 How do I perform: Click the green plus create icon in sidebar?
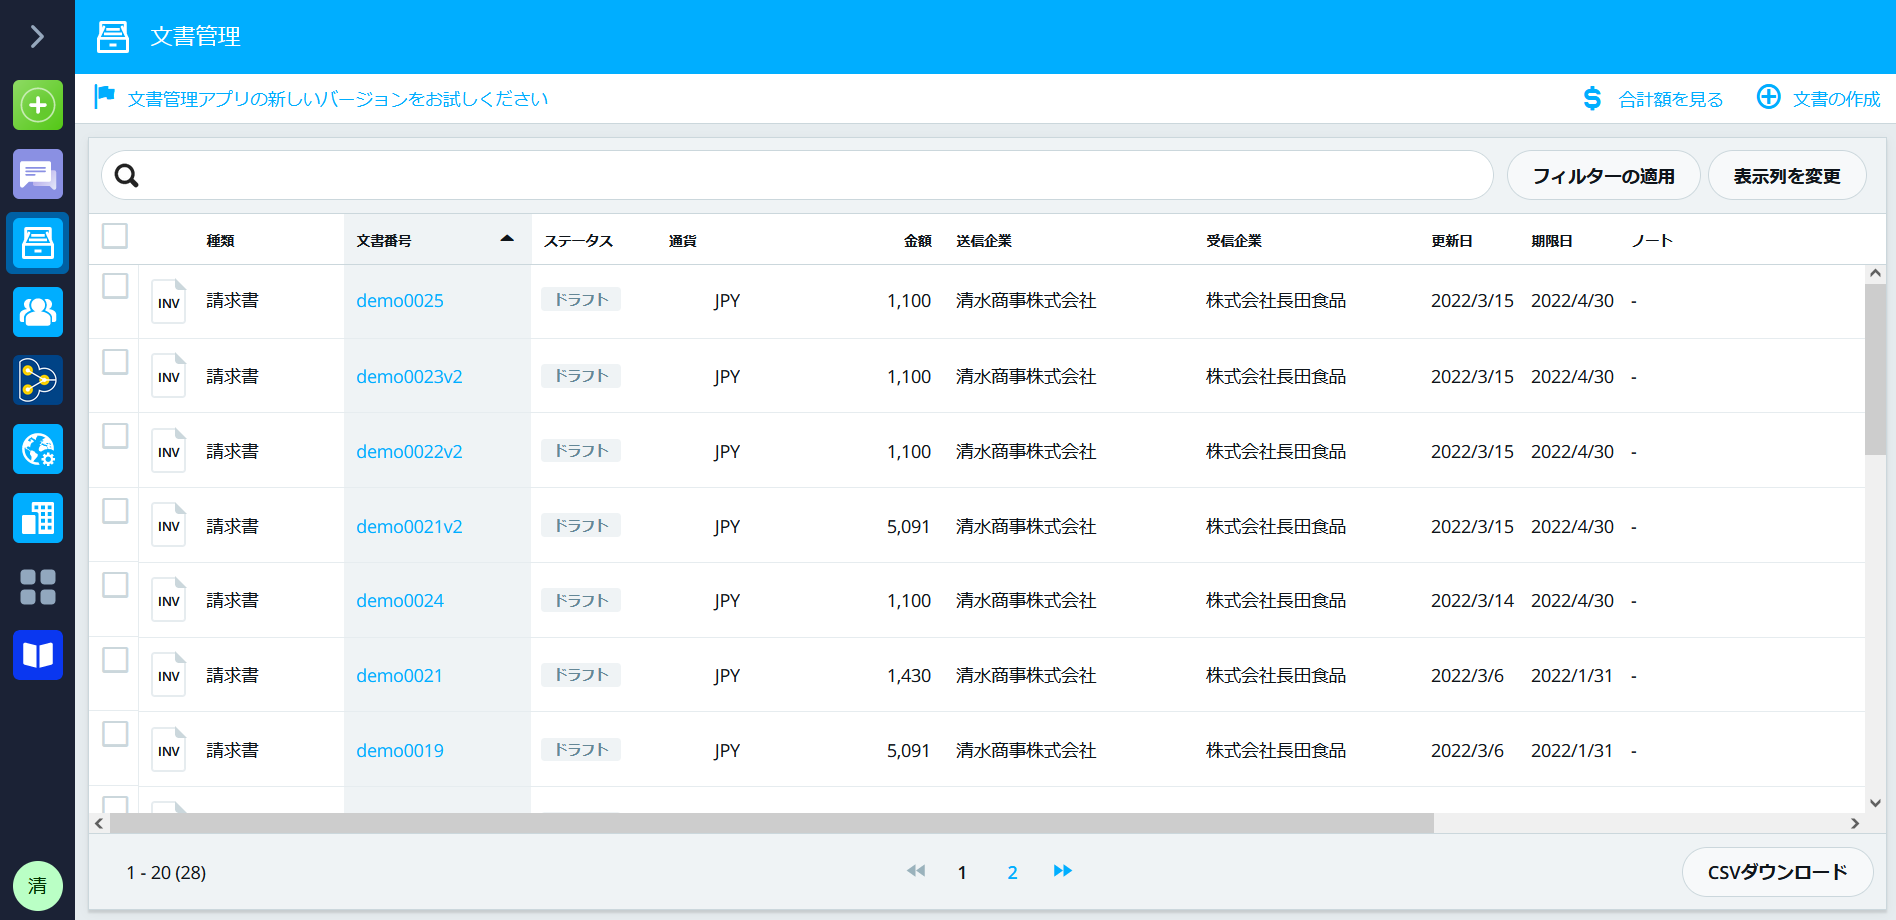[x=38, y=105]
